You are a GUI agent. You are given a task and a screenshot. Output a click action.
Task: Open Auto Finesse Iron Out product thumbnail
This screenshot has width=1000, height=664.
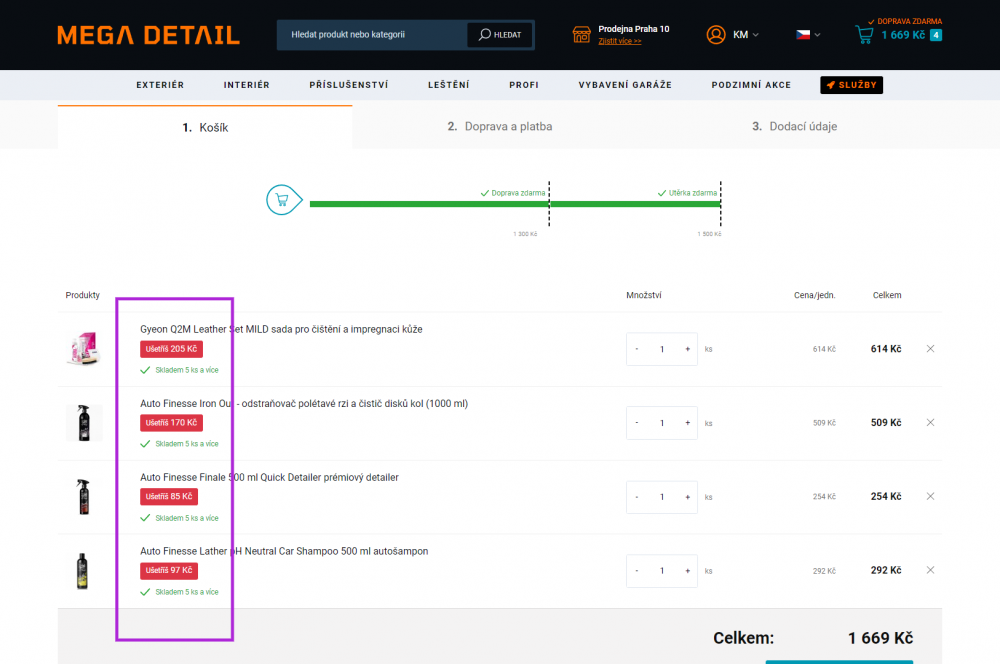pos(84,422)
